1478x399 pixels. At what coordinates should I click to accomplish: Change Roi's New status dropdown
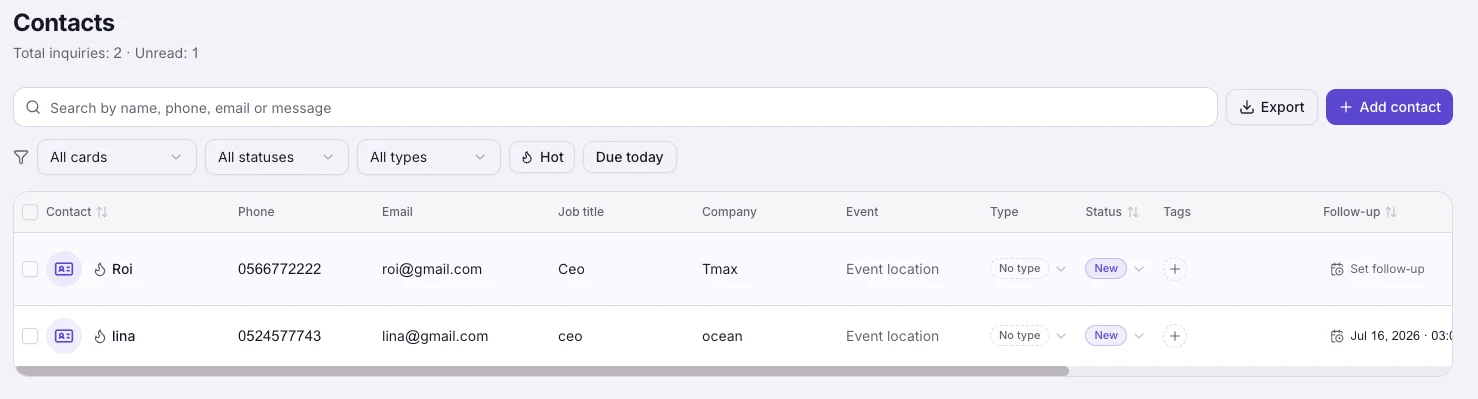coord(1115,269)
